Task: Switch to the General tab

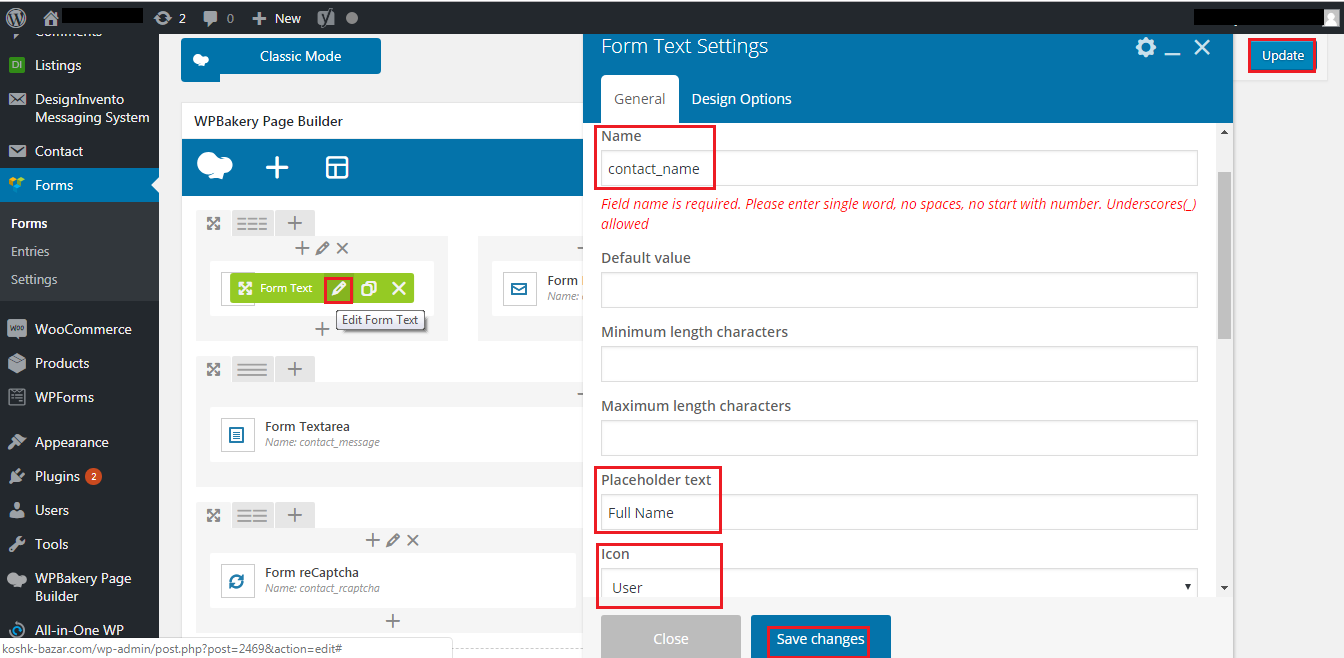Action: 640,99
